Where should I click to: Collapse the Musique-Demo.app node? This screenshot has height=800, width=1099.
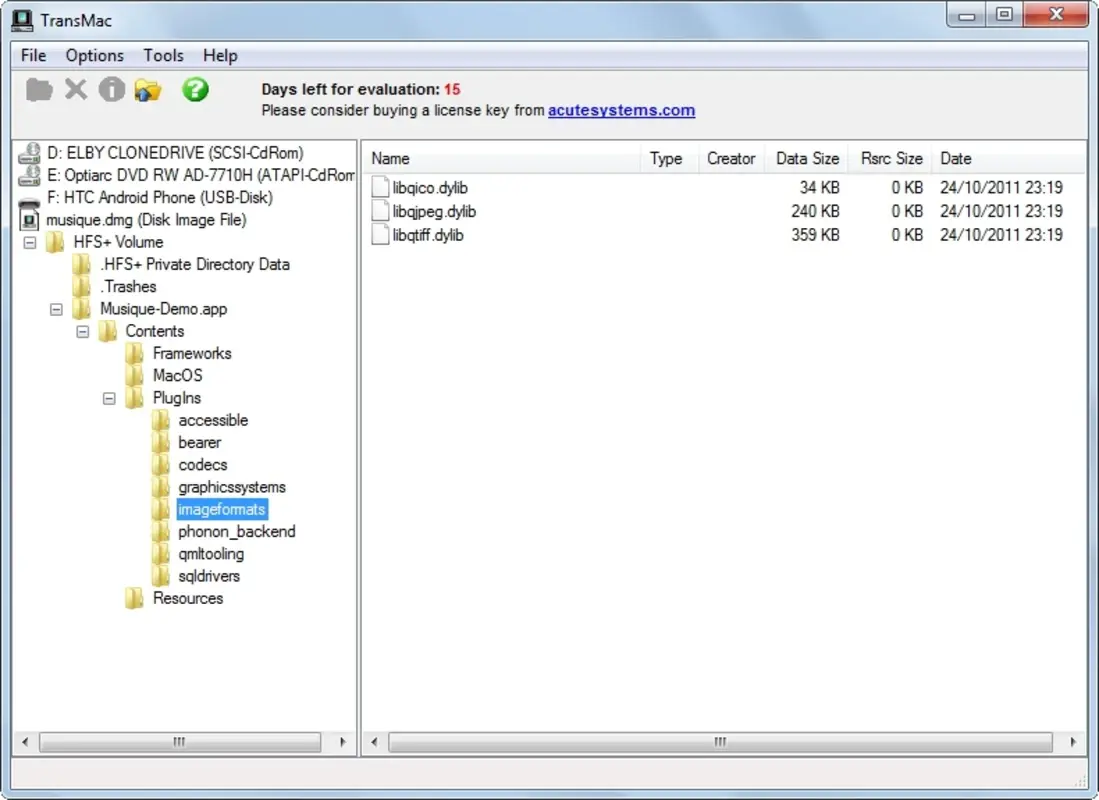[56, 308]
